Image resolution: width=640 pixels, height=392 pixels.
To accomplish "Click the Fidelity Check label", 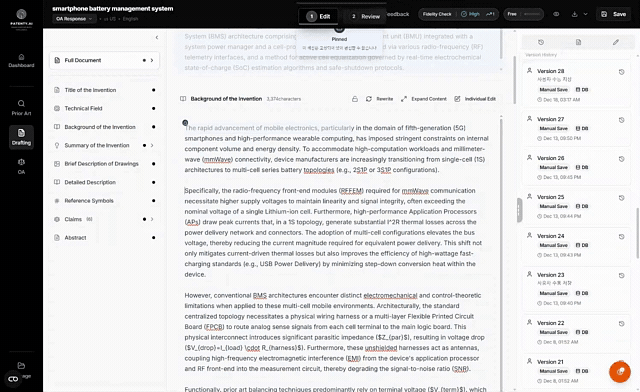I will tap(437, 14).
